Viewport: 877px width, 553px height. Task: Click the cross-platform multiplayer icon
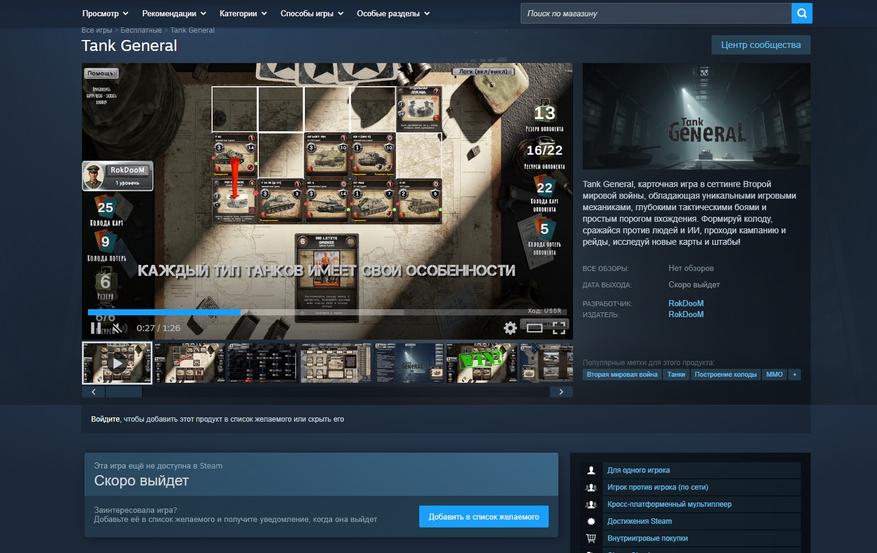point(591,504)
